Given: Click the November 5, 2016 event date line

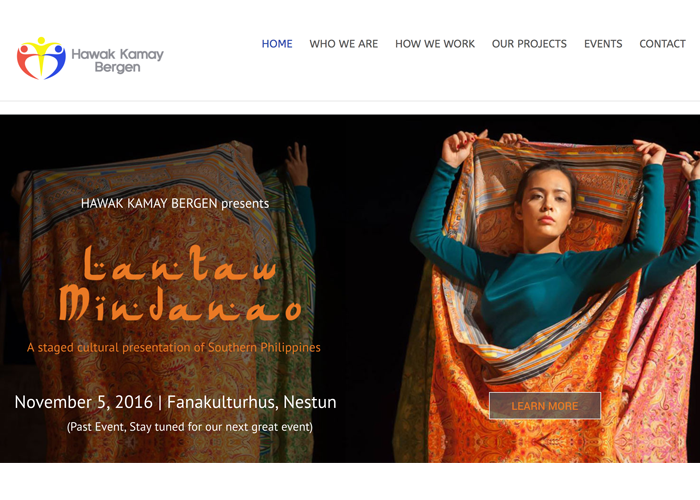Looking at the screenshot, I should point(175,402).
